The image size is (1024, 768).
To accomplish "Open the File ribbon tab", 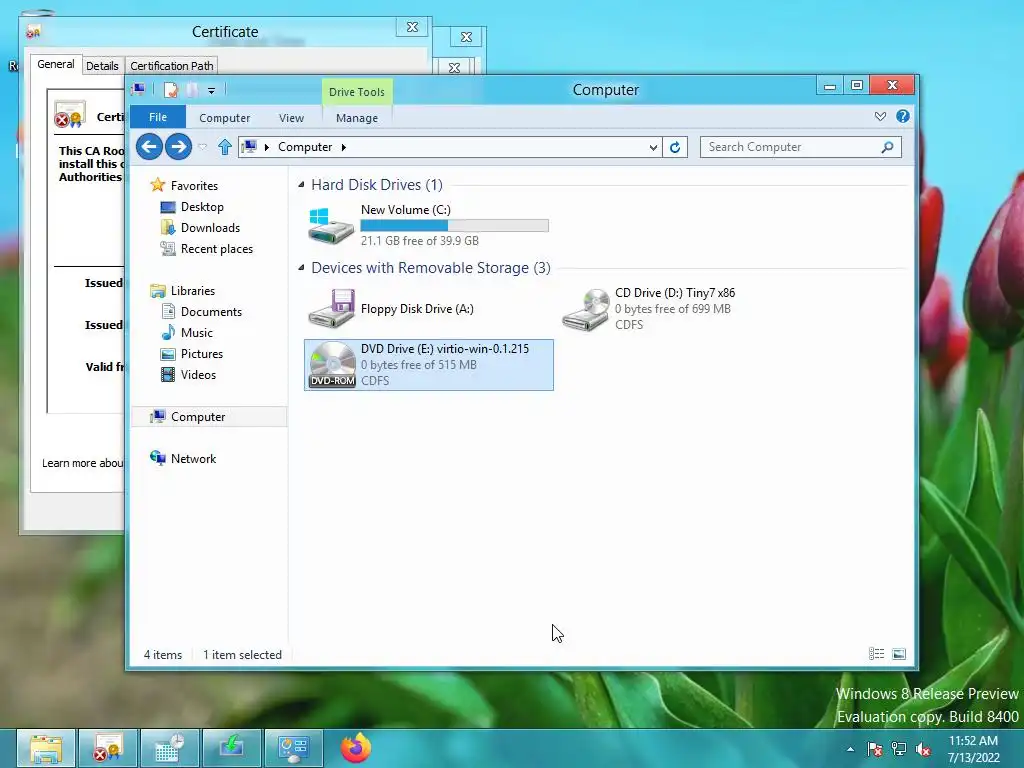I will coord(158,117).
